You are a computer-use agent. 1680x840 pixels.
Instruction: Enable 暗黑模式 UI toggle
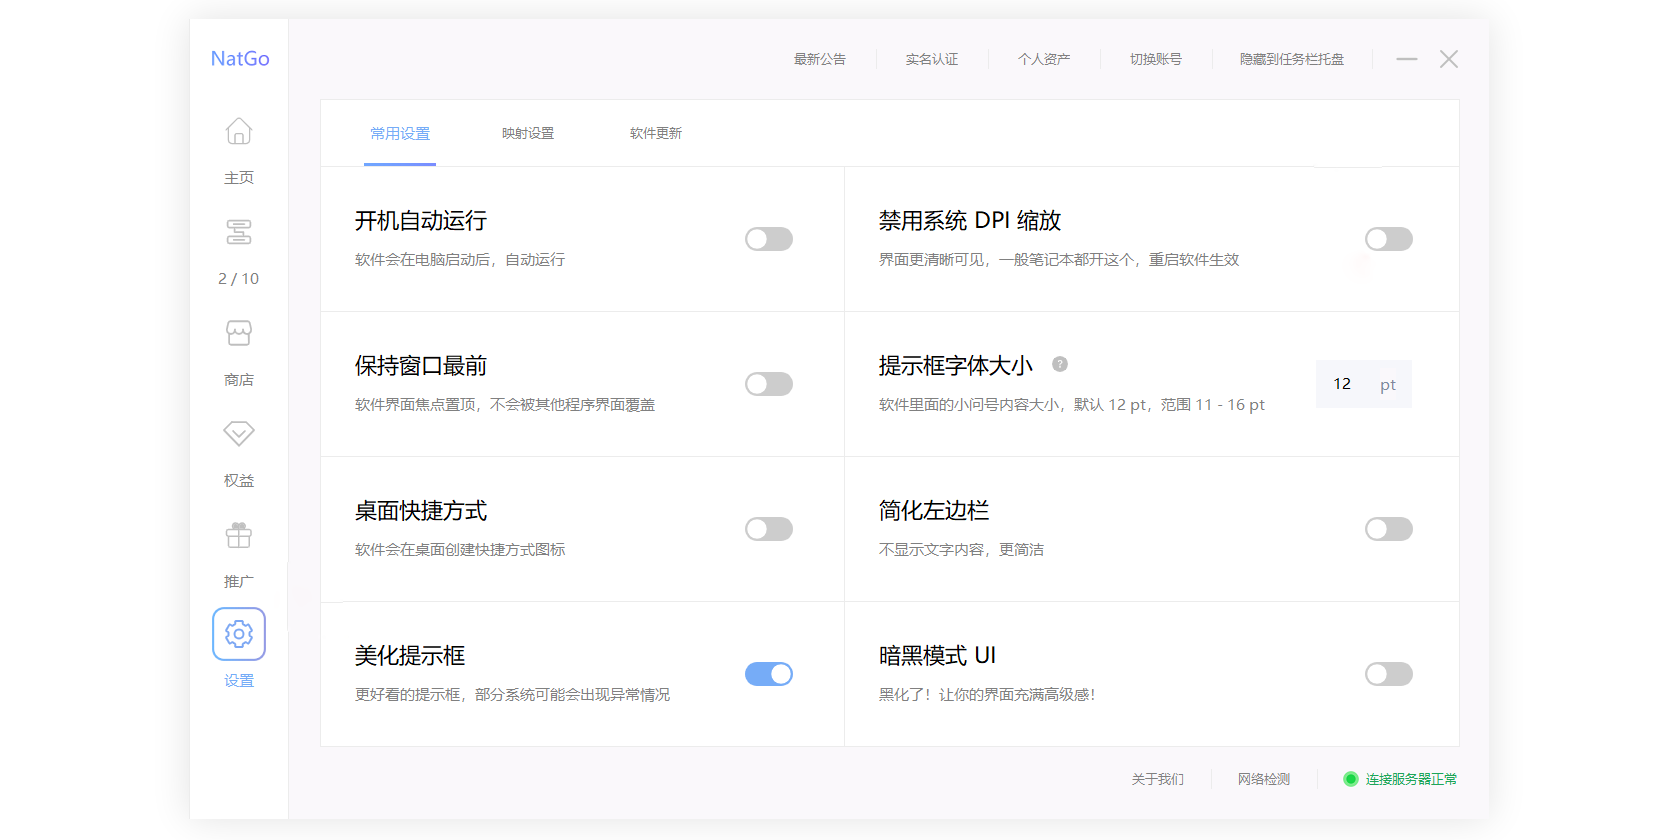point(1388,674)
